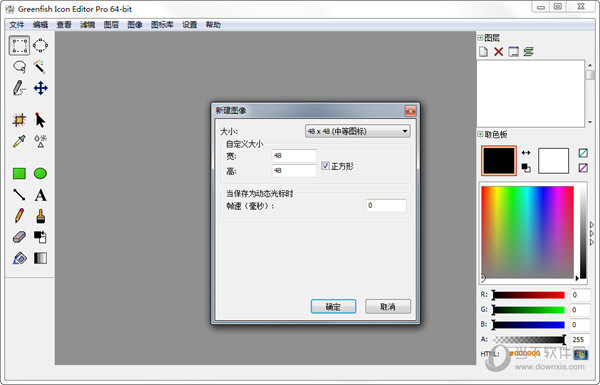Open the 文件 menu
This screenshot has width=600, height=385.
(16, 25)
